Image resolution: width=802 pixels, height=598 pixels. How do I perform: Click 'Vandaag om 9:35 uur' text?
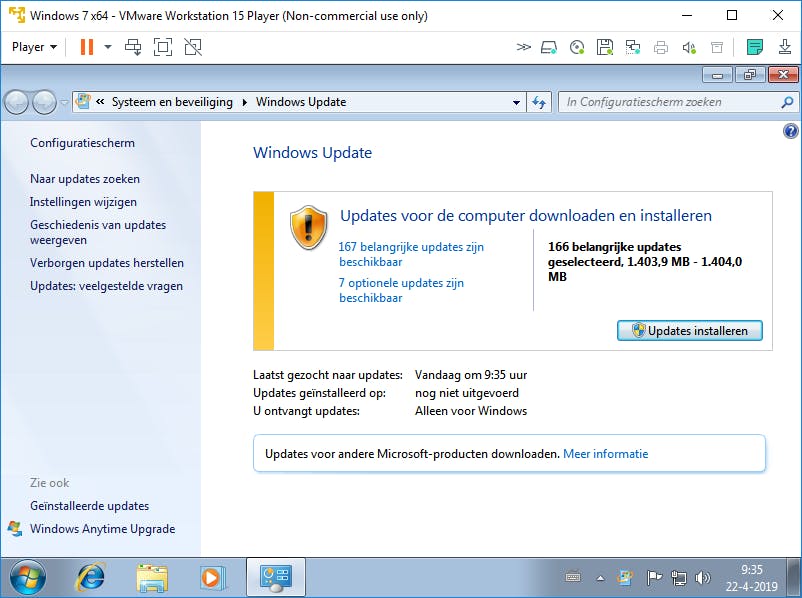click(471, 375)
